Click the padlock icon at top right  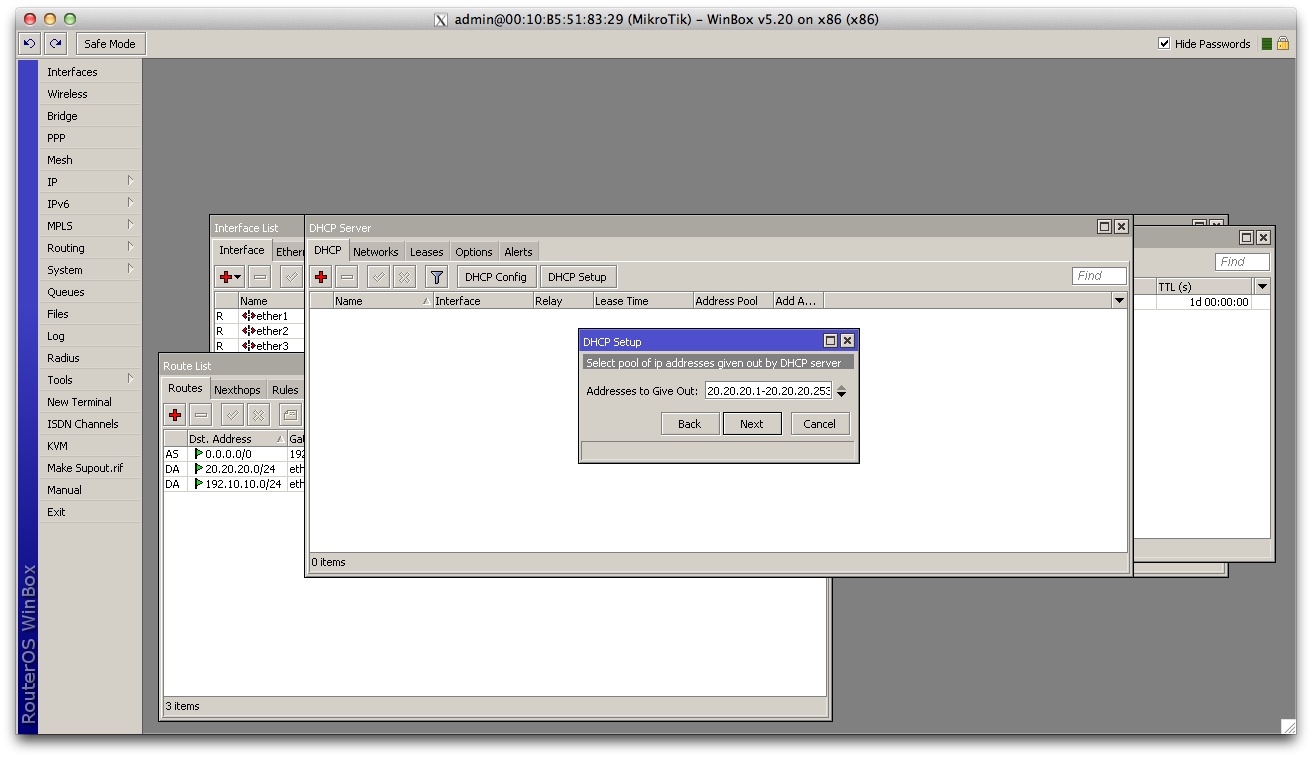(x=1283, y=44)
